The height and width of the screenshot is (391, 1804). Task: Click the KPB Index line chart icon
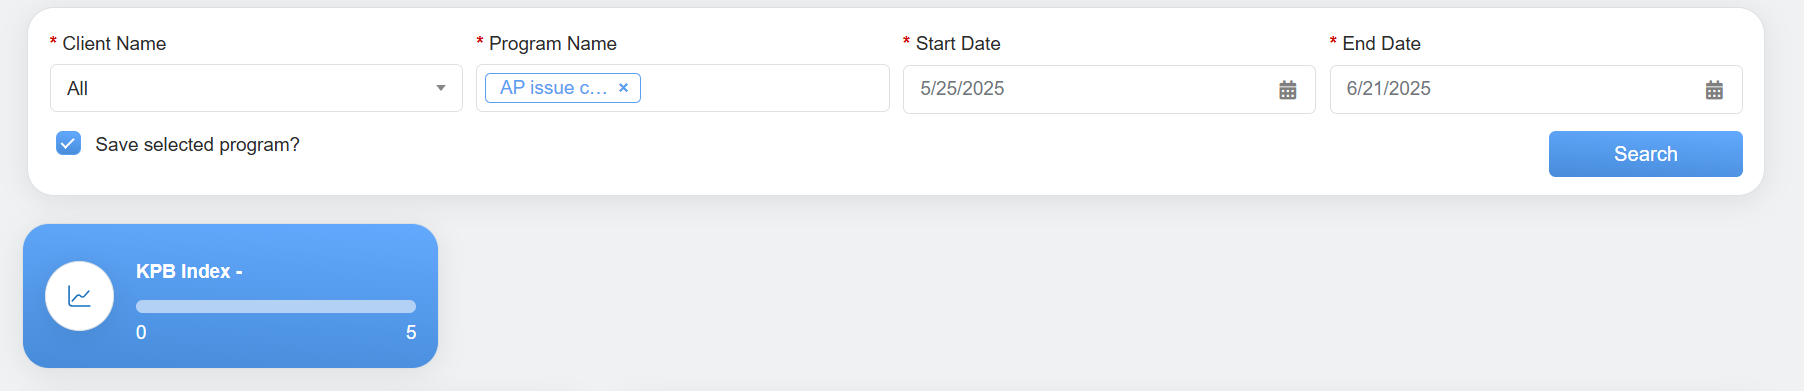(x=79, y=296)
